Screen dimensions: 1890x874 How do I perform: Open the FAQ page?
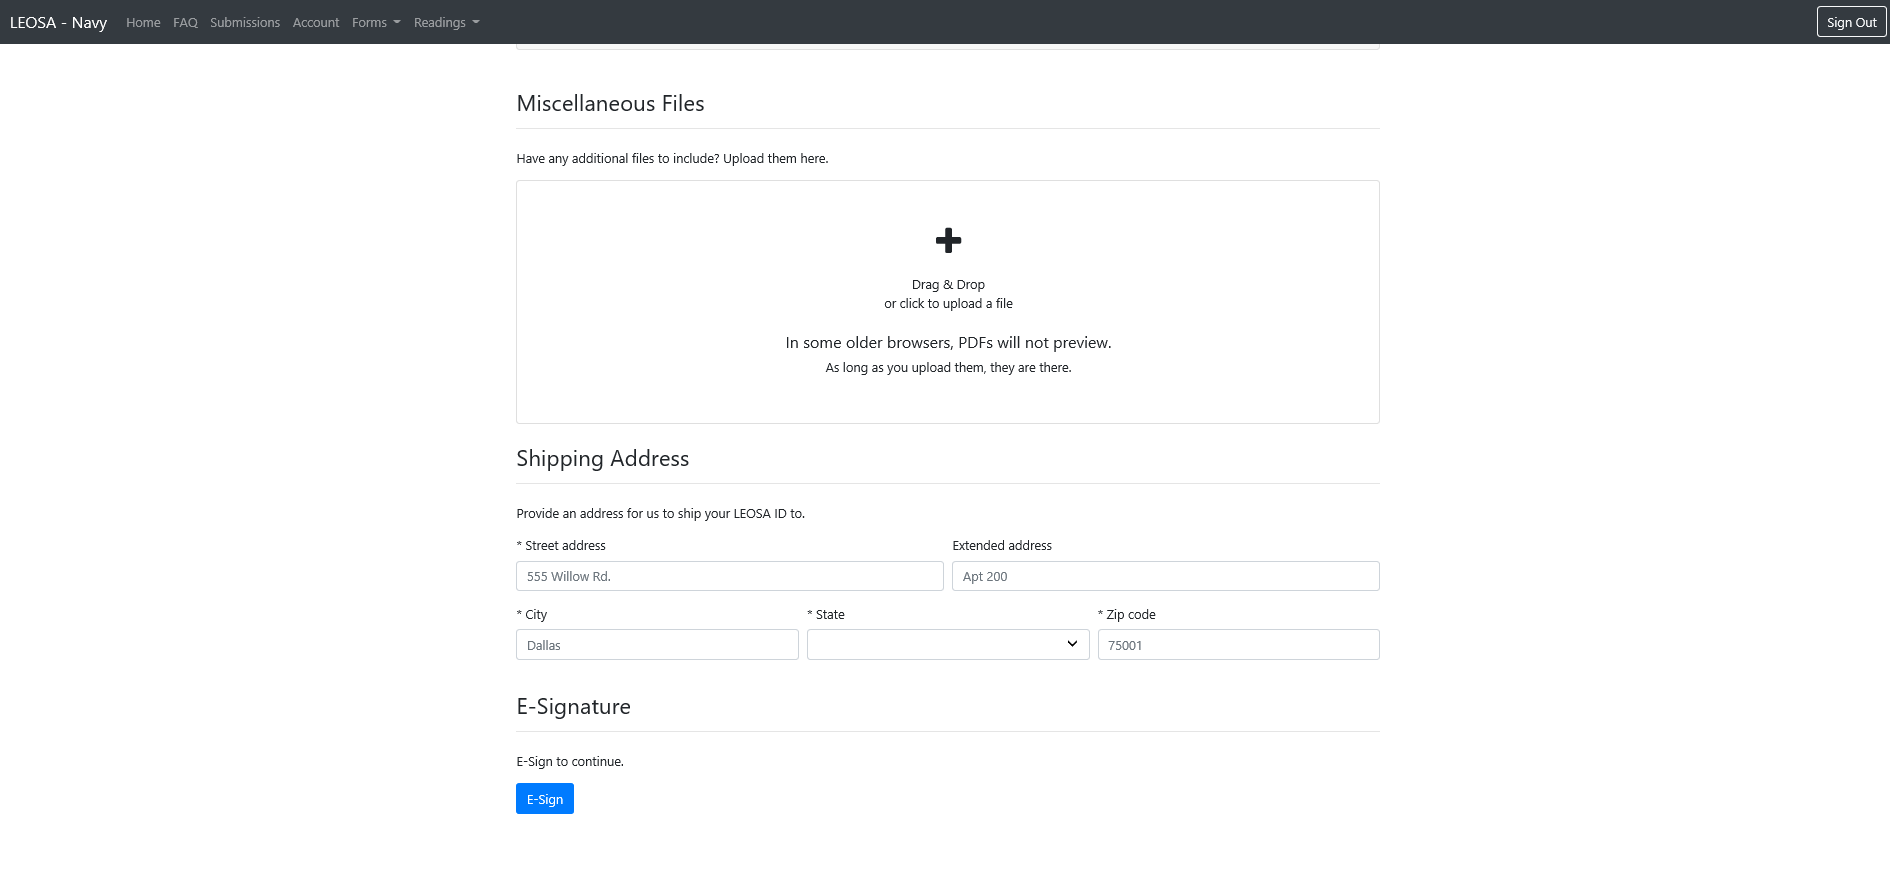pyautogui.click(x=185, y=22)
